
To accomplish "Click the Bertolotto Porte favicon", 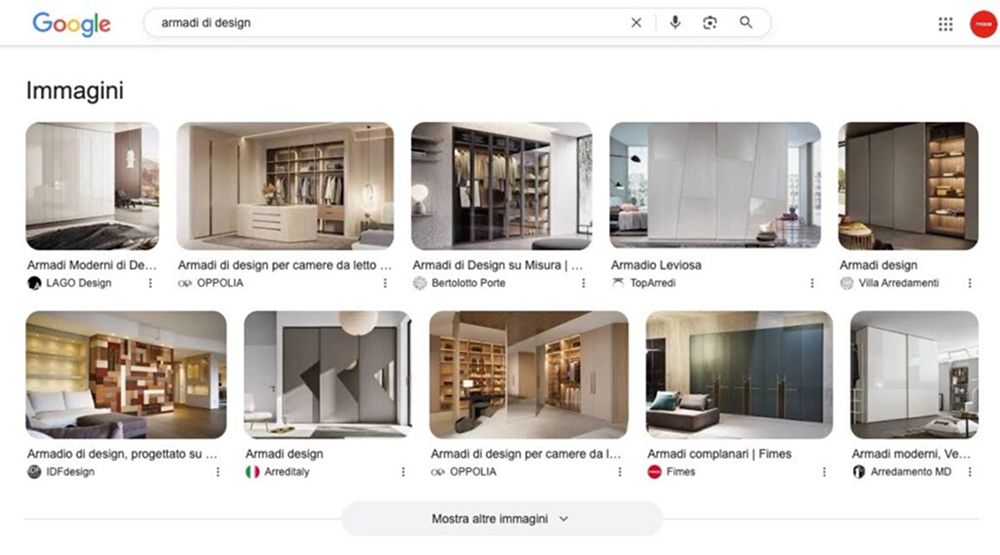I will [420, 283].
